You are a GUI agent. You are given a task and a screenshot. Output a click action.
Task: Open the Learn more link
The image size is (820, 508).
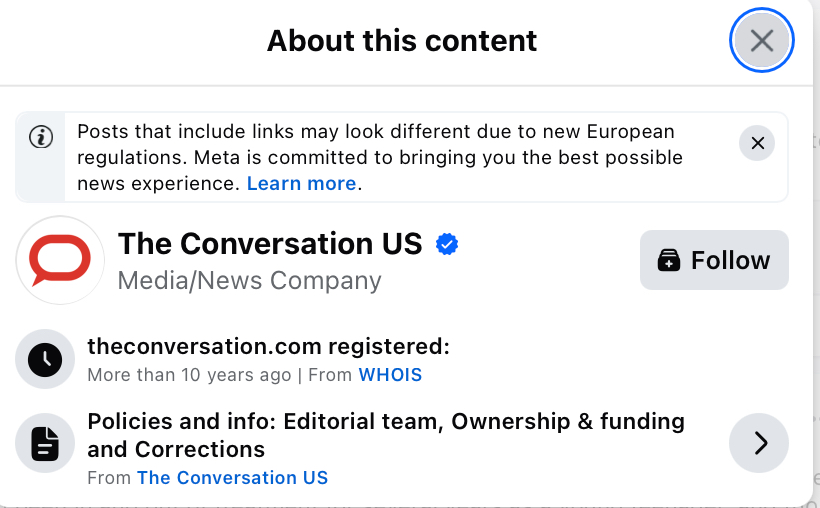(x=301, y=184)
